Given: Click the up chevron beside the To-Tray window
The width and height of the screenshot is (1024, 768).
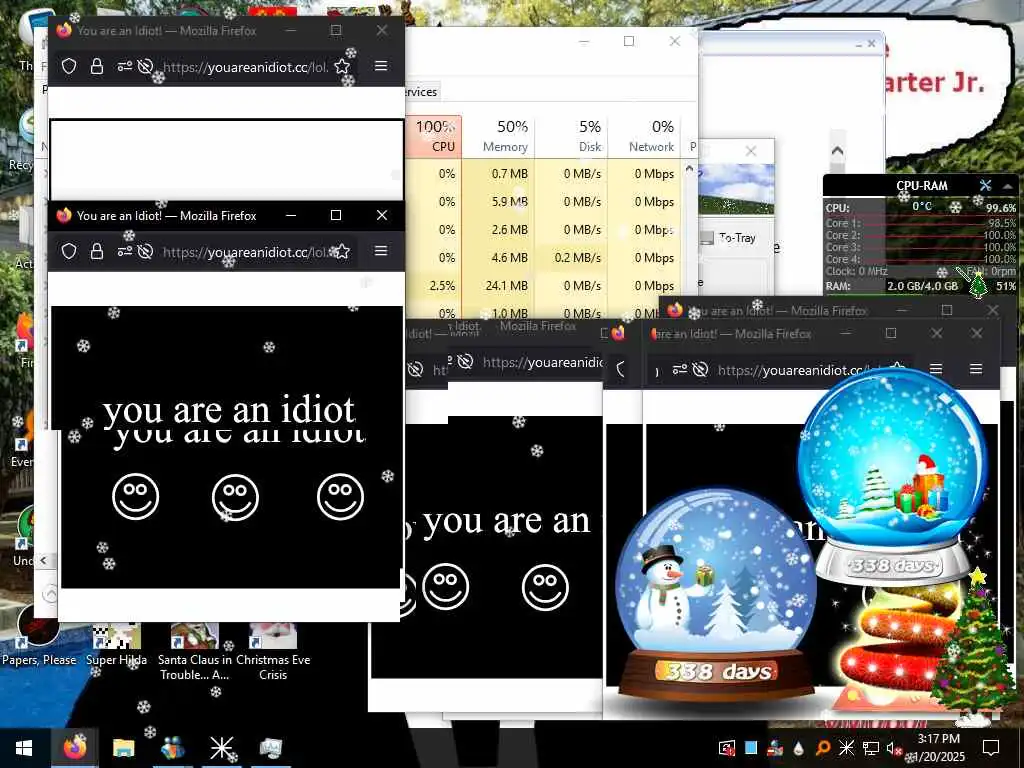Looking at the screenshot, I should 837,151.
